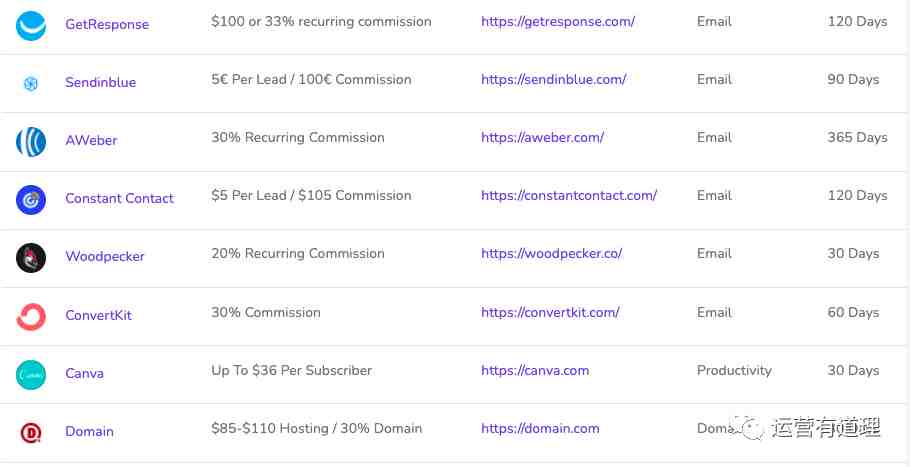Visit the https://sendinblue.com/ URL
The width and height of the screenshot is (910, 467).
pyautogui.click(x=554, y=79)
